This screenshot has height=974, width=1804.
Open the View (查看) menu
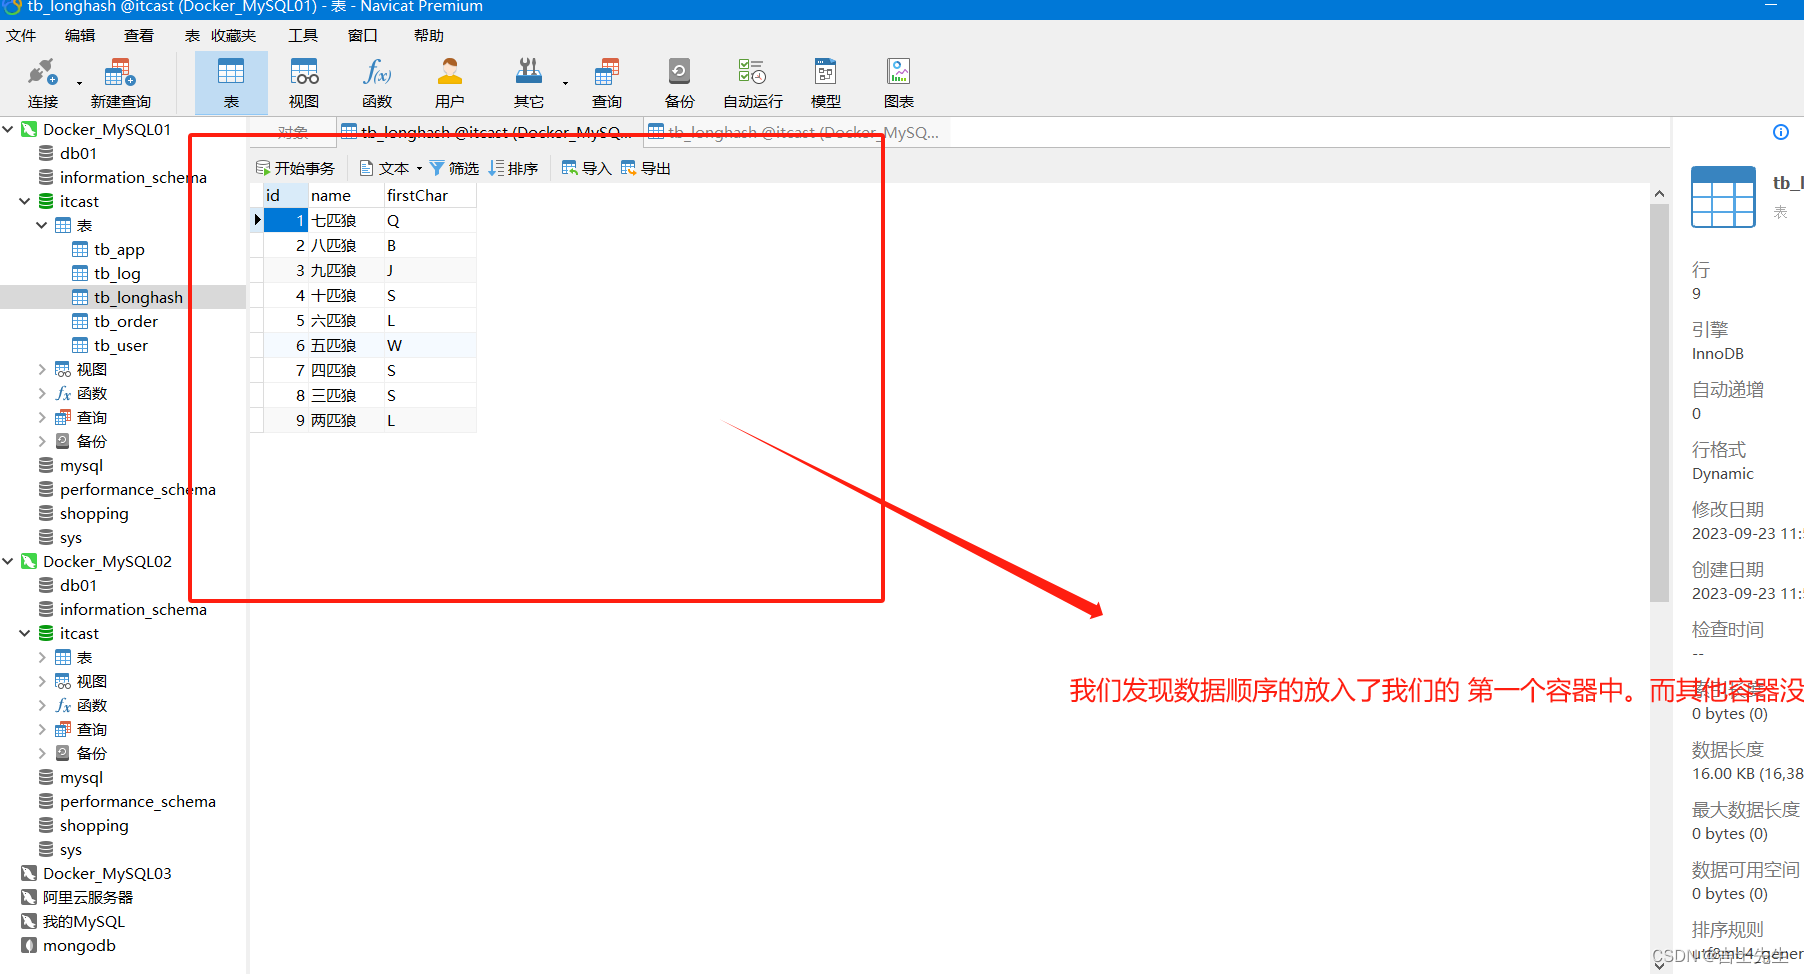pyautogui.click(x=139, y=35)
